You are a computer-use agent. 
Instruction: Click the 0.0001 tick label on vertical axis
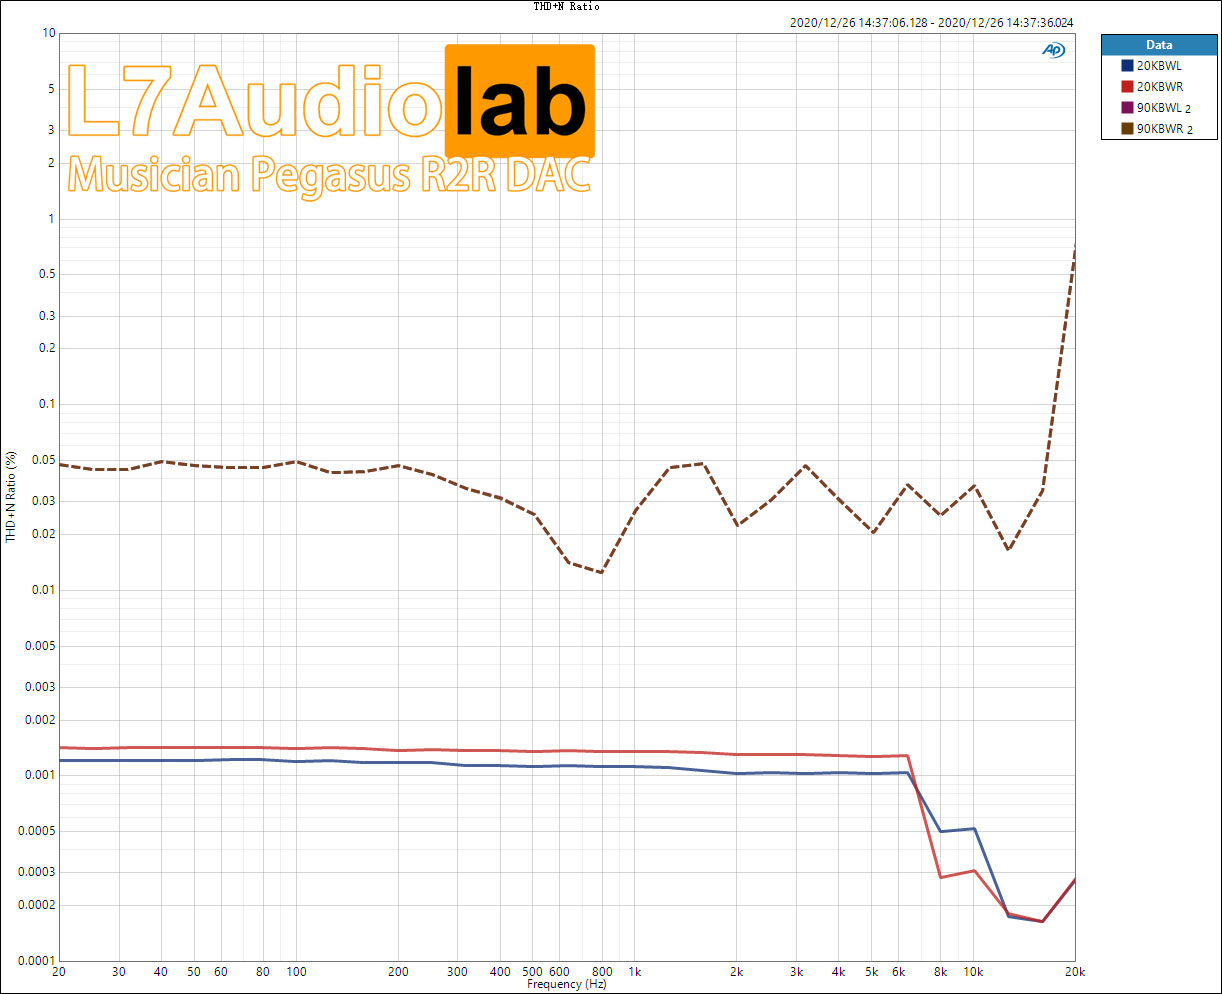[38, 960]
